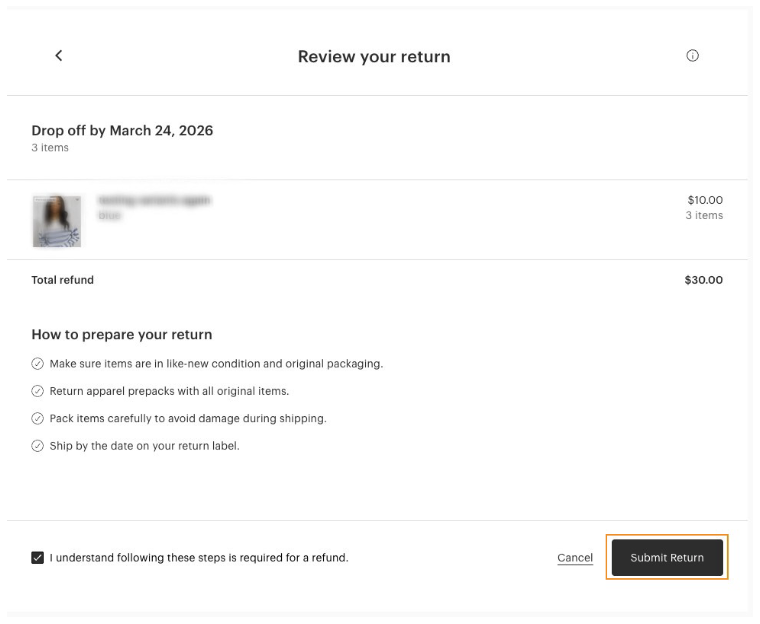Go back using the left arrow
The image size is (760, 624).
(58, 56)
